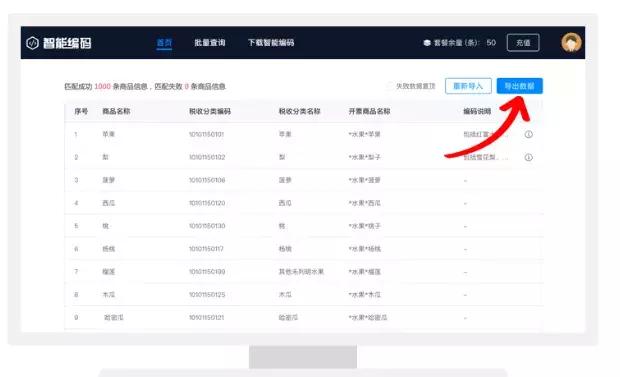This screenshot has height=377, width=620.
Task: Click the *水果*榴莲 invoice name cell
Action: [364, 272]
